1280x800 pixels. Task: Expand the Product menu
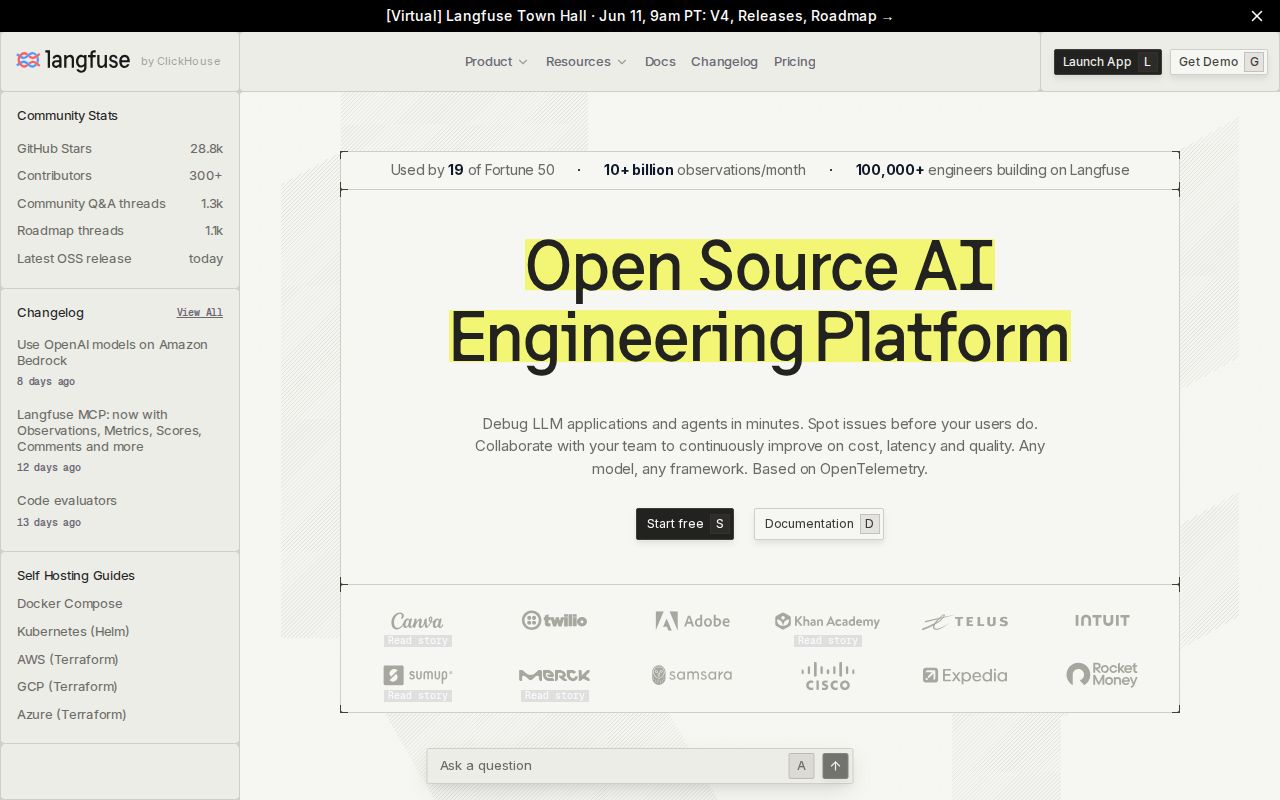pos(496,62)
